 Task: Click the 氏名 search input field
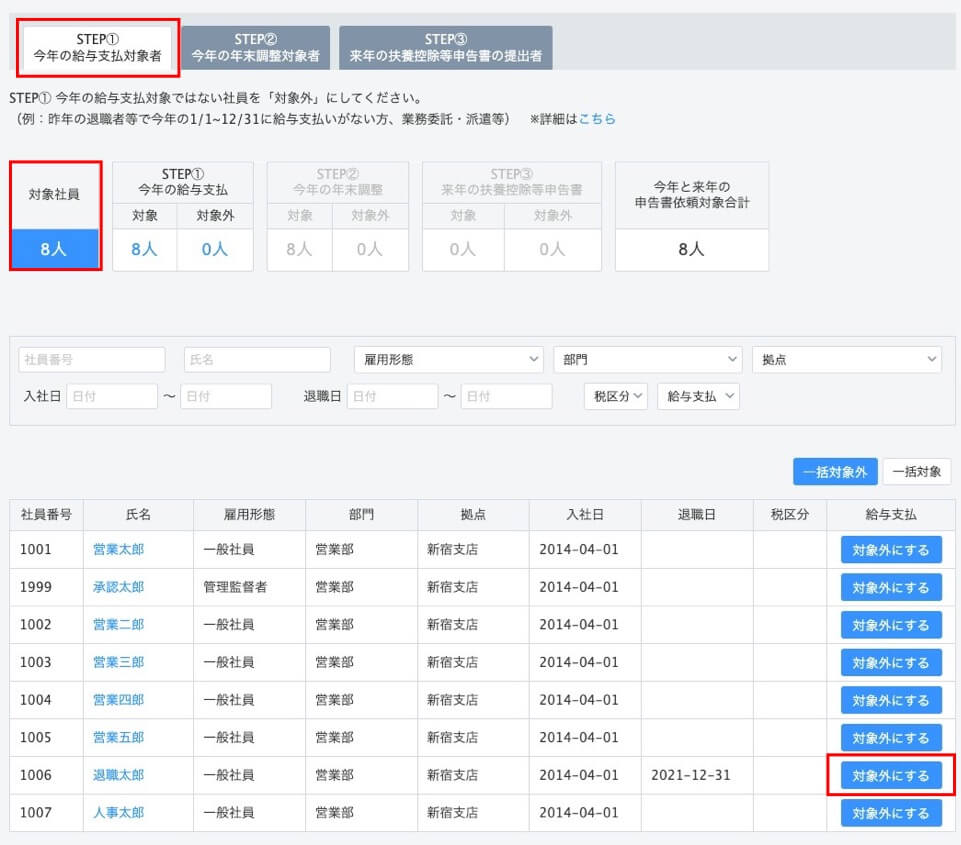257,360
